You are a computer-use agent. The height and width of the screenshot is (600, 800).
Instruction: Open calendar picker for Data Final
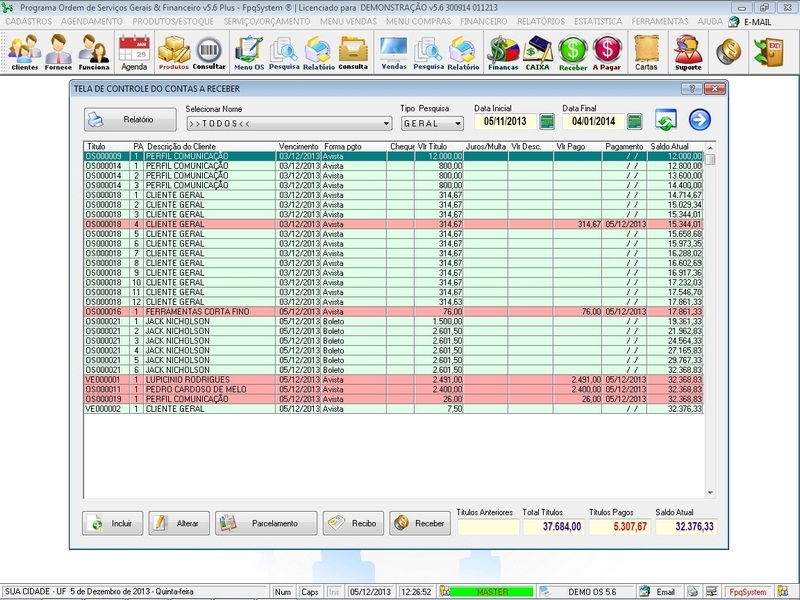(x=634, y=122)
